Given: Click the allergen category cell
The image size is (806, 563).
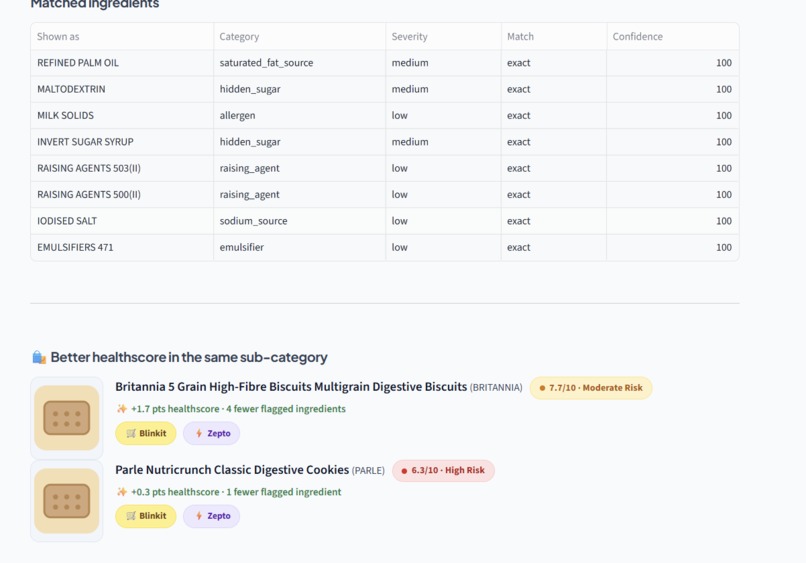Looking at the screenshot, I should (300, 115).
